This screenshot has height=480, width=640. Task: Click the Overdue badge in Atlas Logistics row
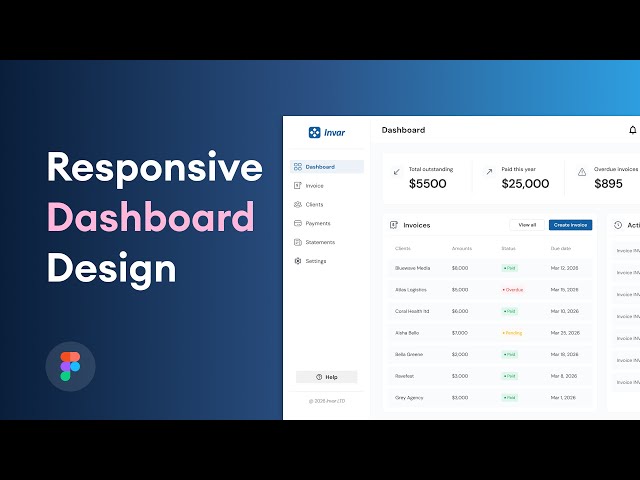click(513, 290)
